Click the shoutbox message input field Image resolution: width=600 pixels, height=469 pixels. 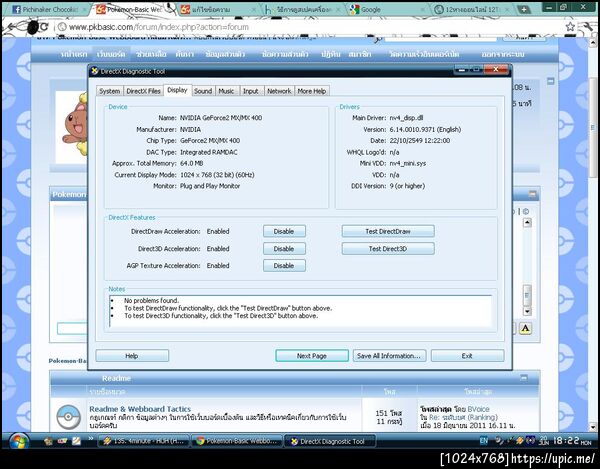click(x=72, y=329)
